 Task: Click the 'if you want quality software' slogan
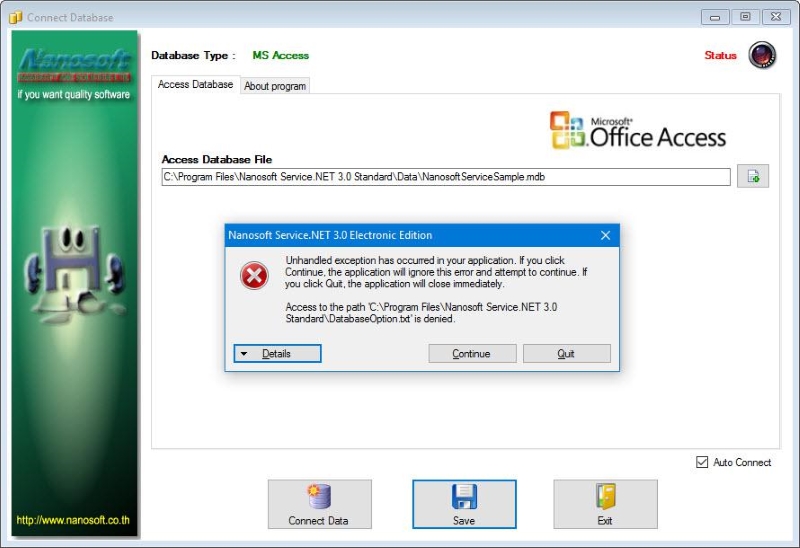click(x=73, y=94)
